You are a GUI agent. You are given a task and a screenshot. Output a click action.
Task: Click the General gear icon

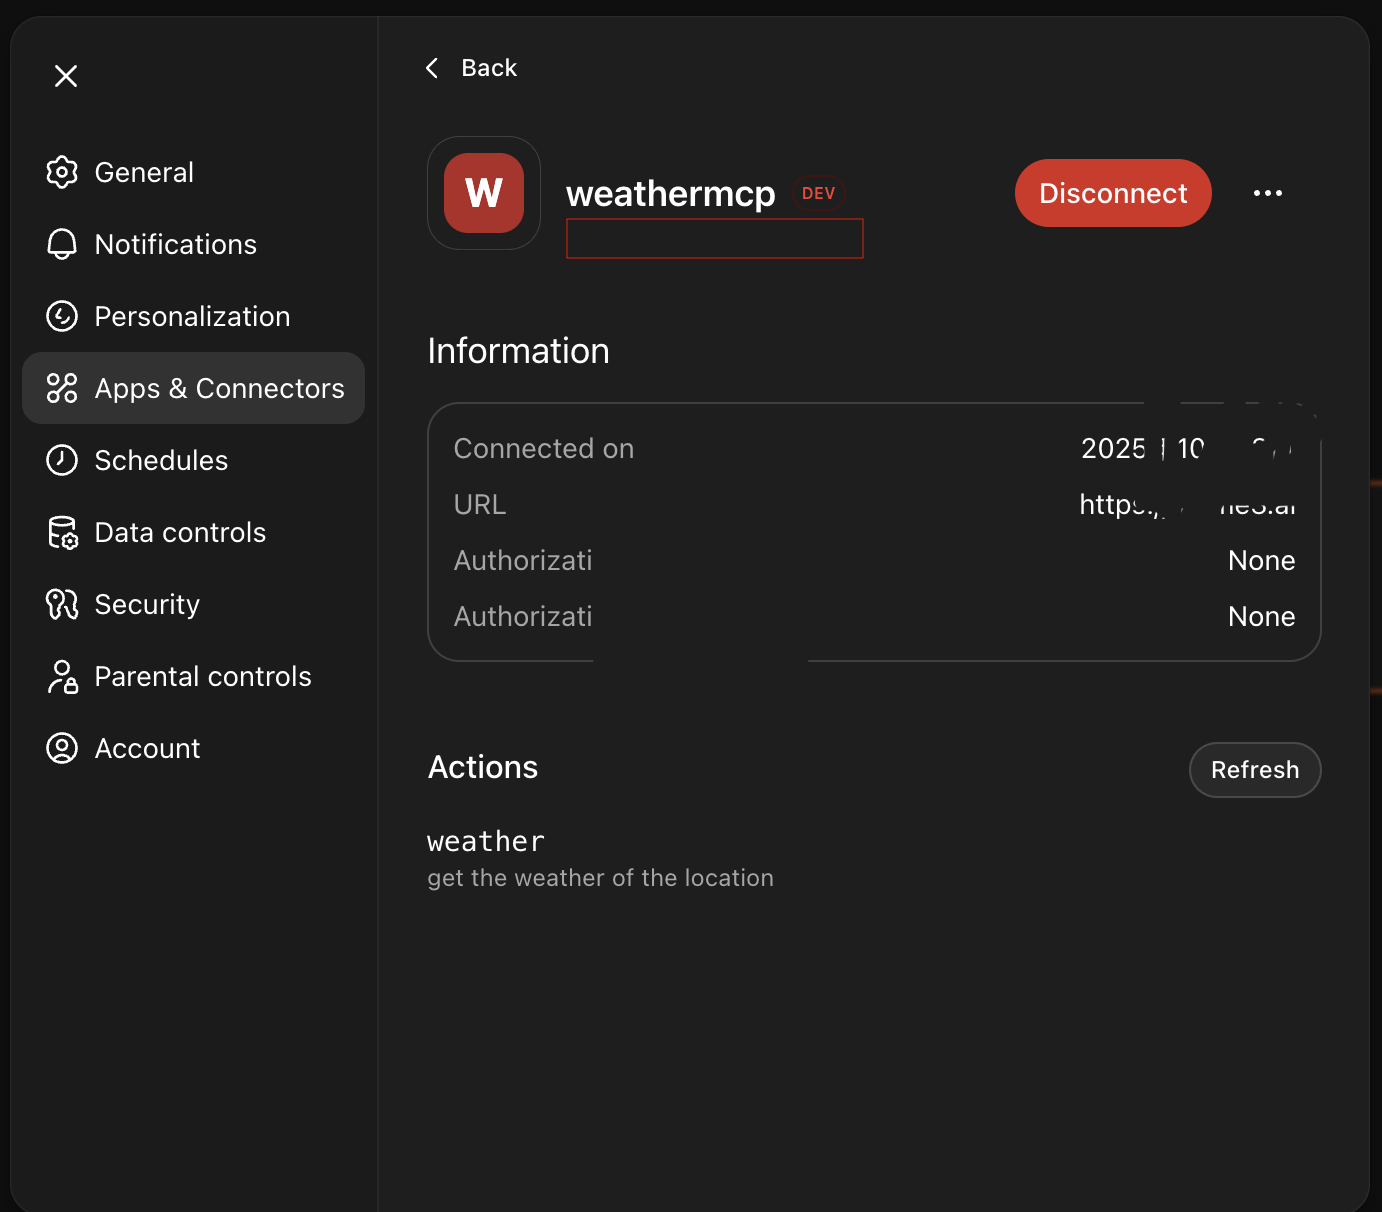coord(62,172)
